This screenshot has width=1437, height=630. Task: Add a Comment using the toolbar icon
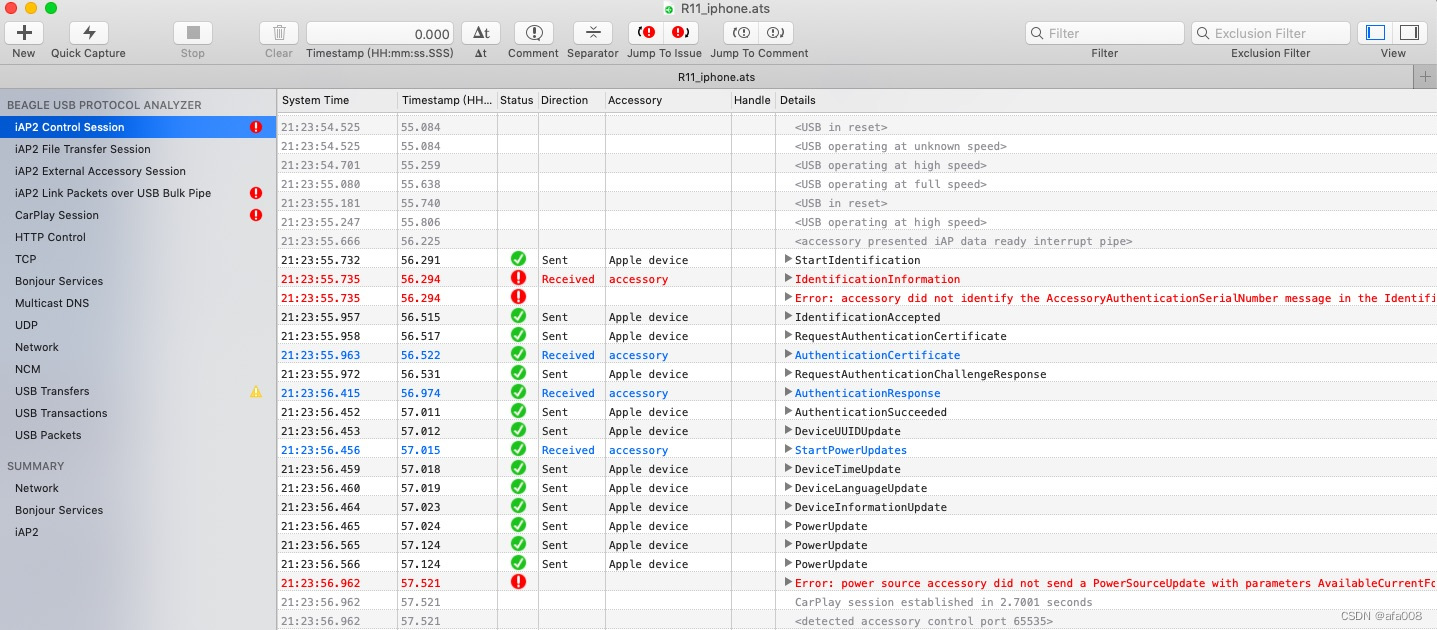coord(534,33)
